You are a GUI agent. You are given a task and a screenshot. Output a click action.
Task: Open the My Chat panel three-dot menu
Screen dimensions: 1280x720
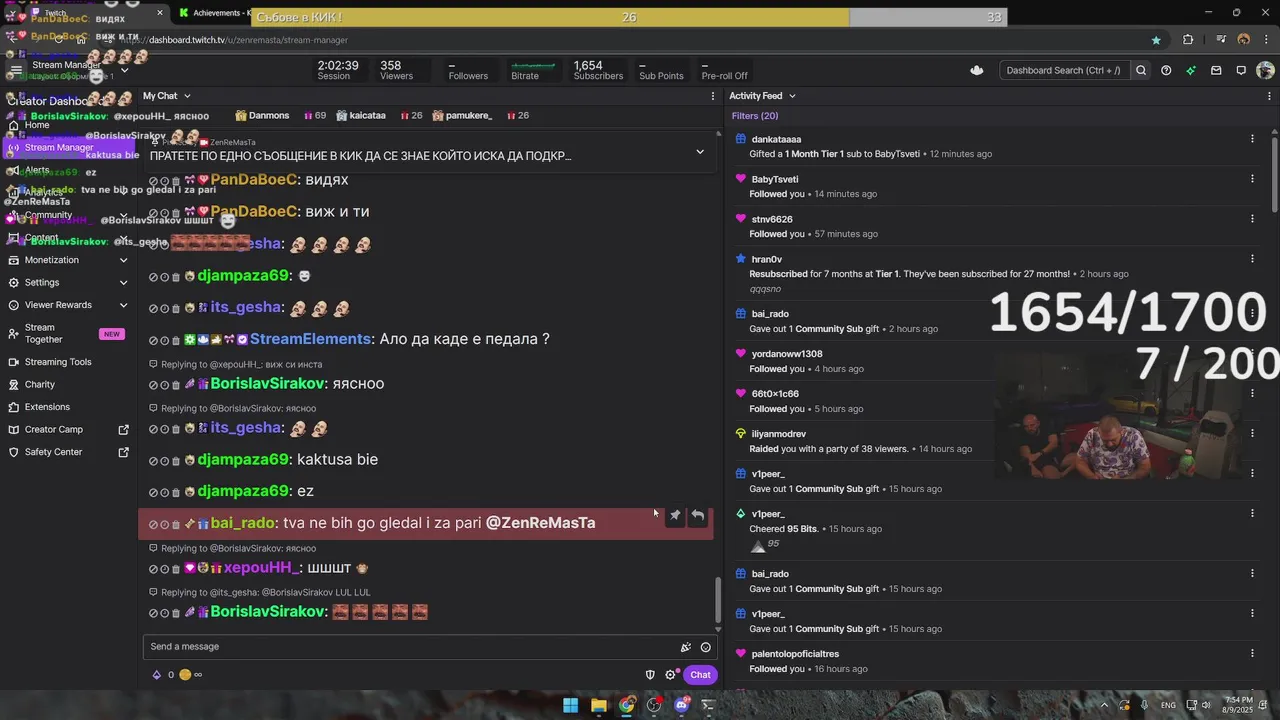[713, 96]
